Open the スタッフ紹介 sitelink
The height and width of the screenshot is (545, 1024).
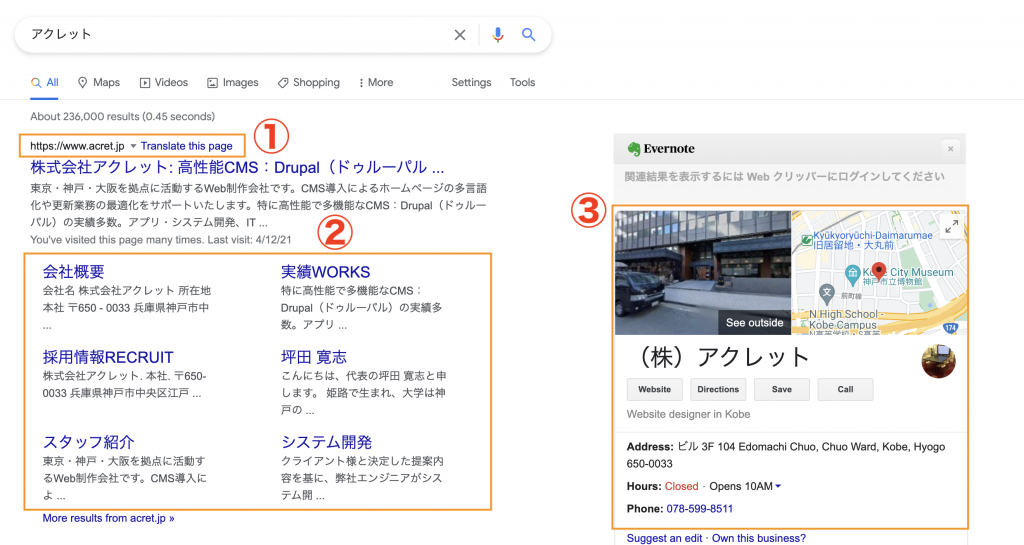(x=88, y=442)
